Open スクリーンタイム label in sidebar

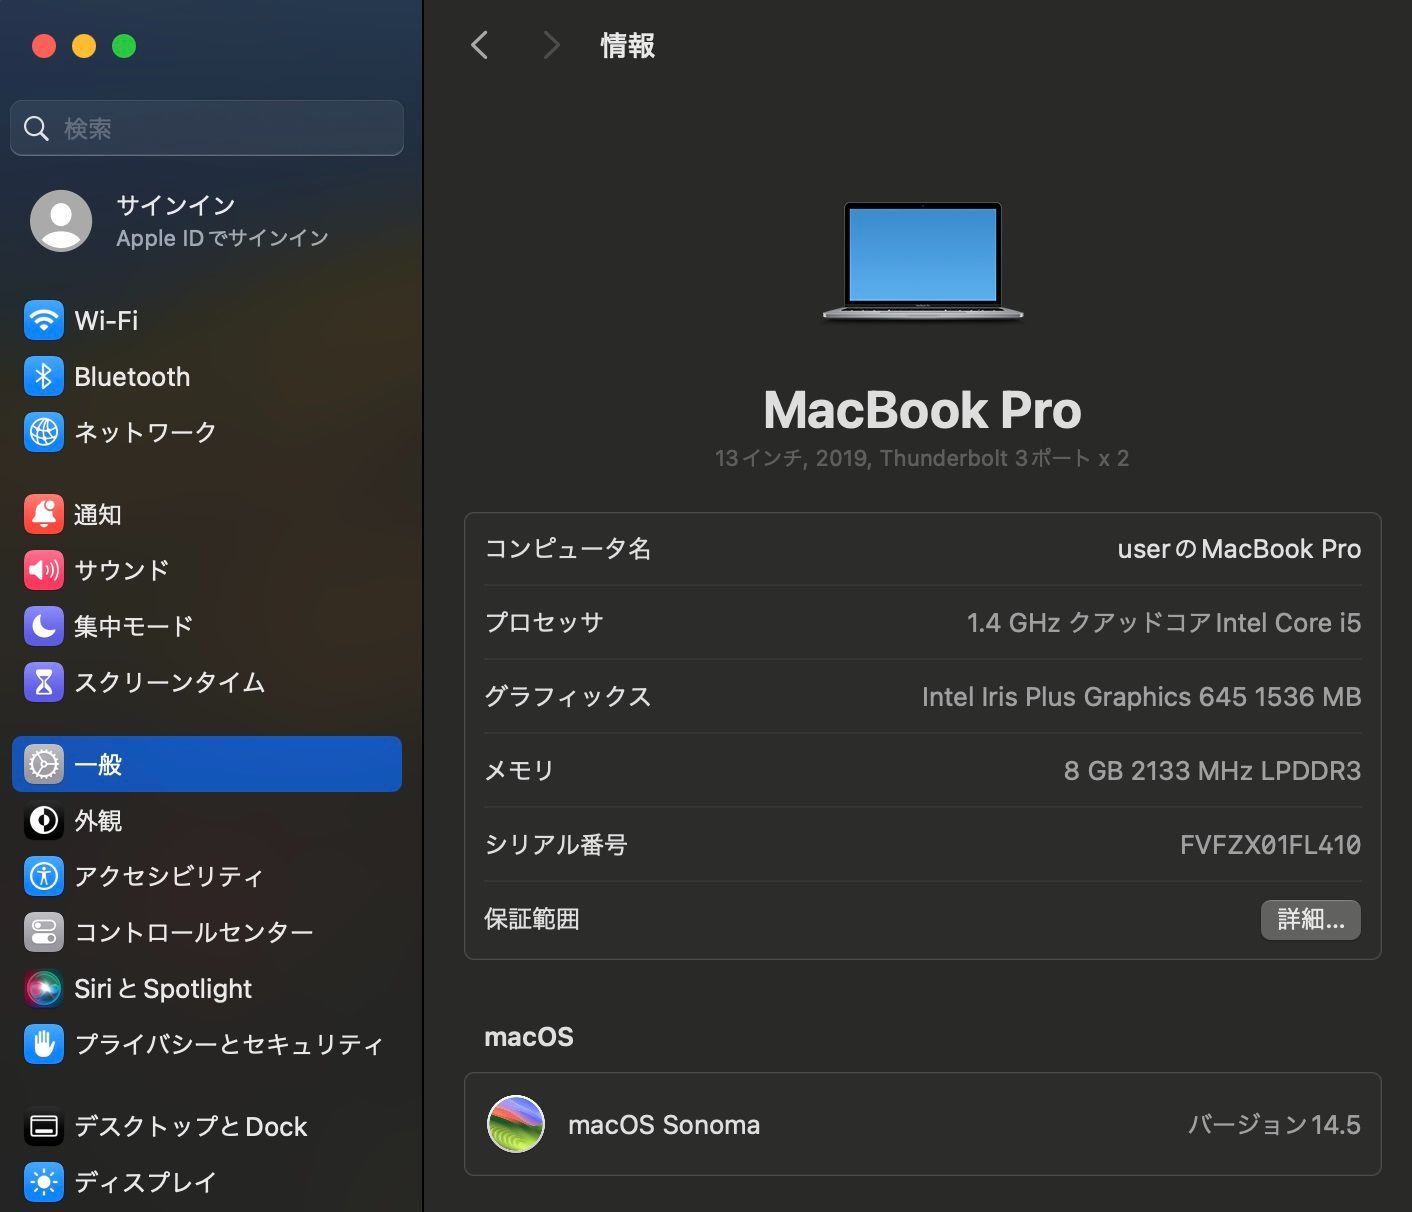tap(170, 682)
